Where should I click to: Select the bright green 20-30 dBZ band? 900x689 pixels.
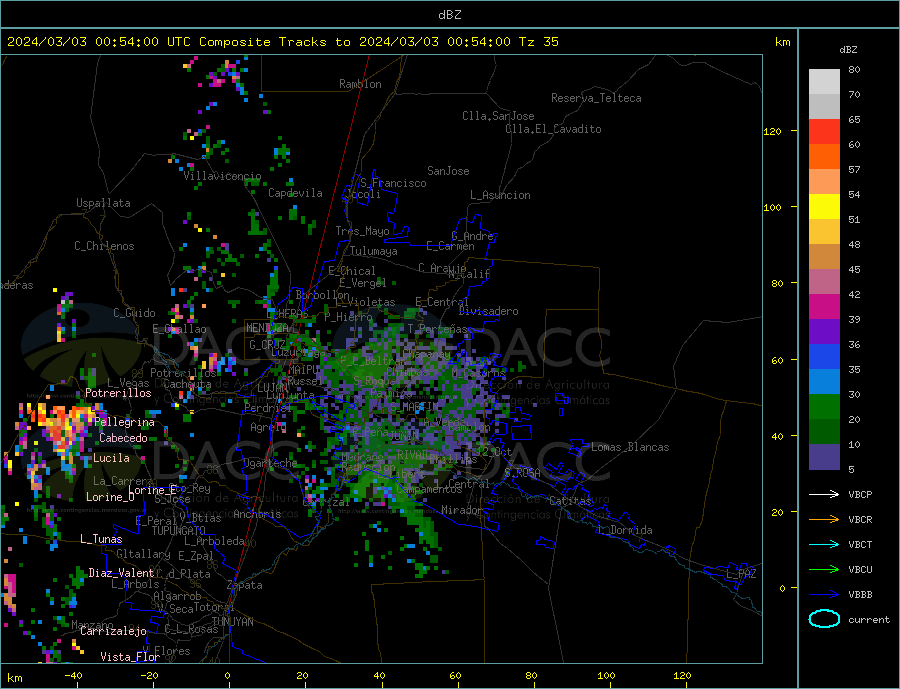point(824,407)
